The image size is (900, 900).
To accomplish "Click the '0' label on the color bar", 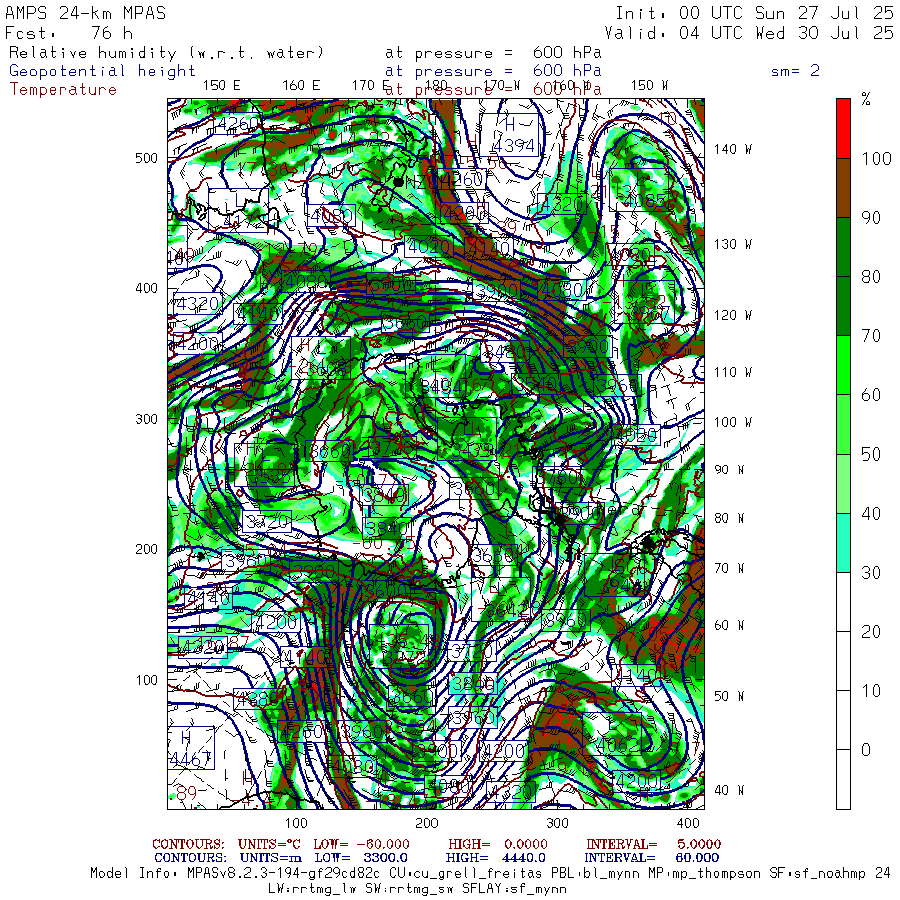I will point(866,750).
